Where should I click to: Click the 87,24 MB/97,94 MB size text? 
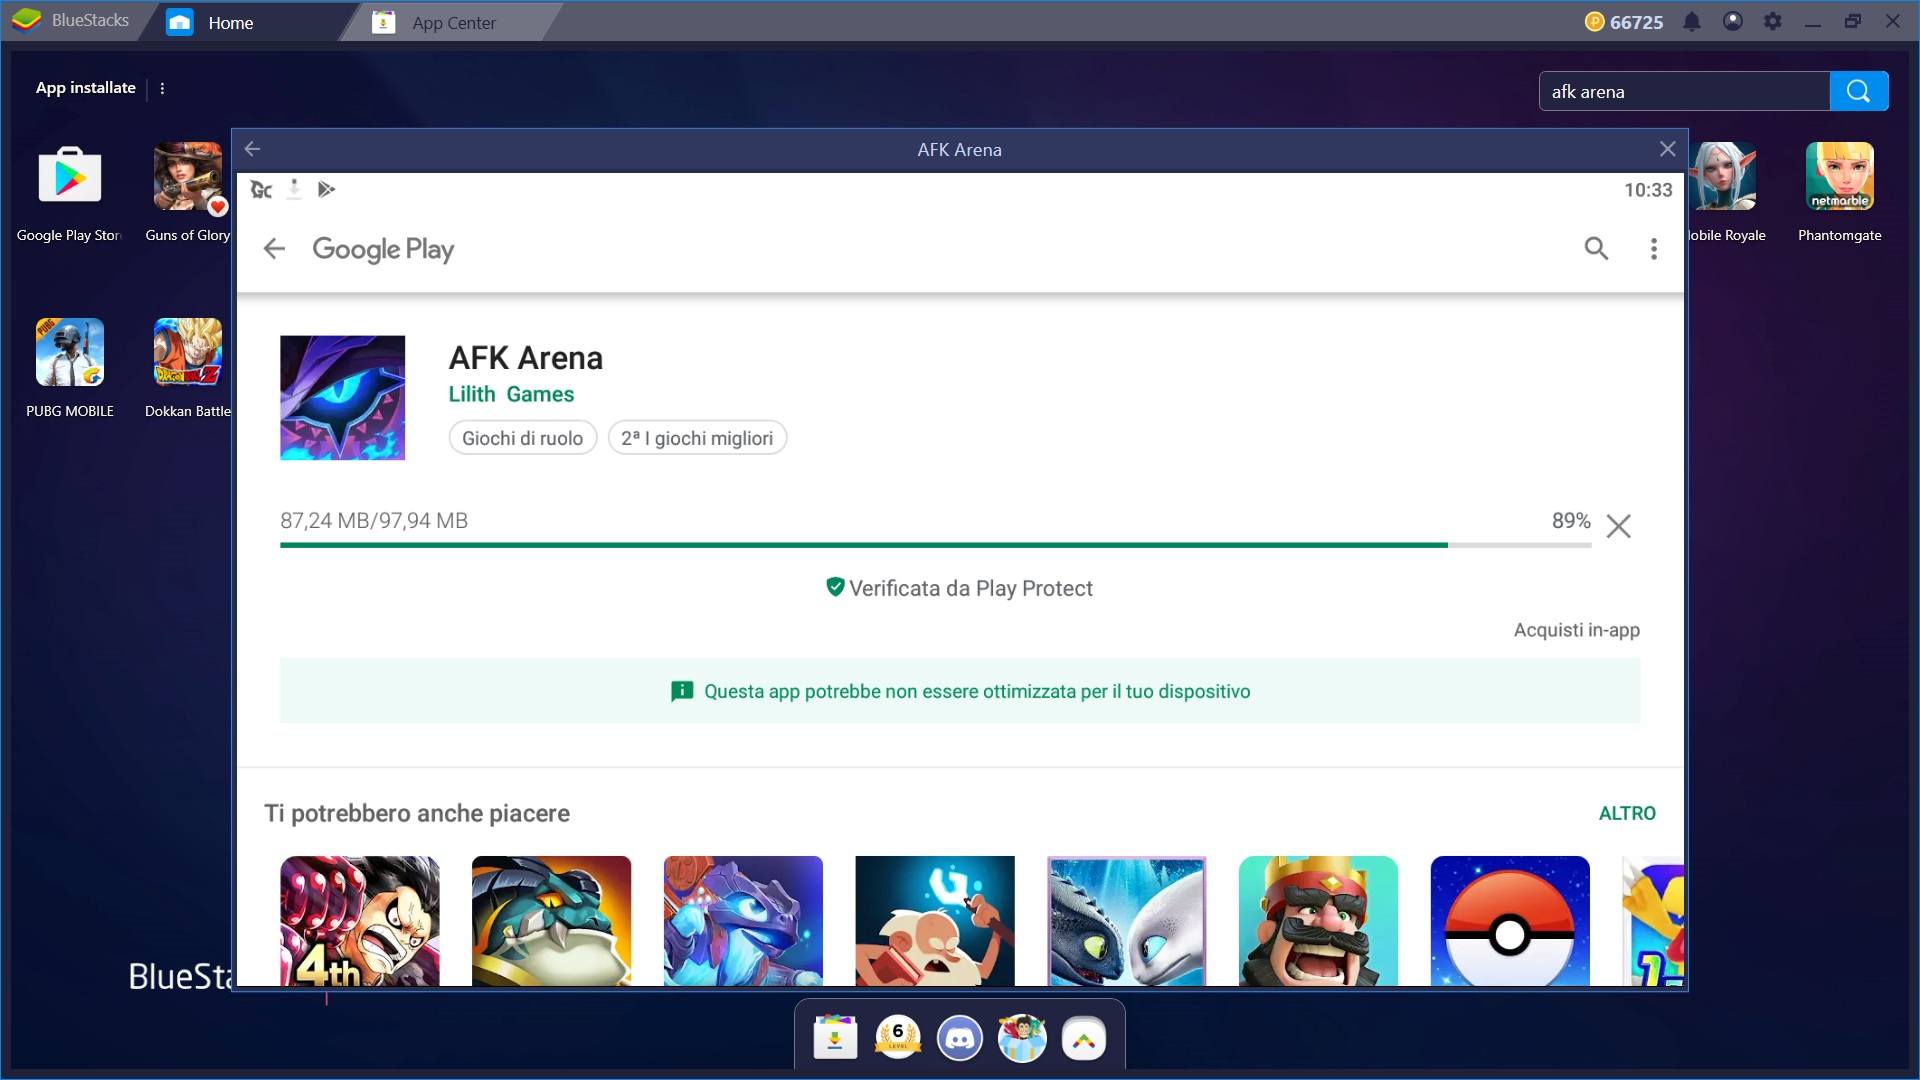tap(374, 521)
